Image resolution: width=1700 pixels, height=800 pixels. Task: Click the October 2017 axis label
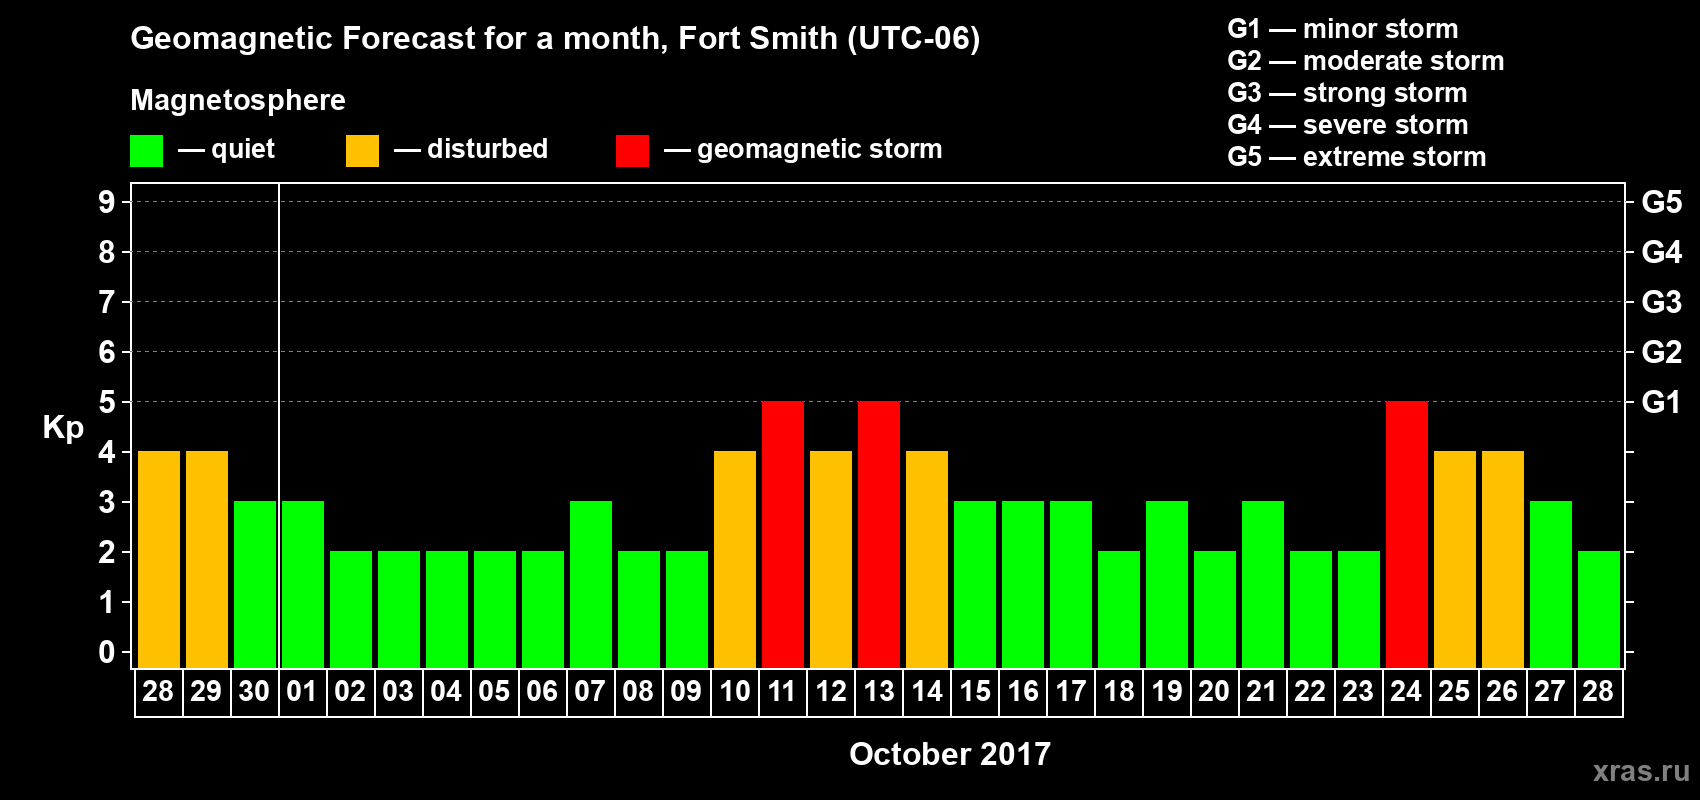click(x=950, y=754)
